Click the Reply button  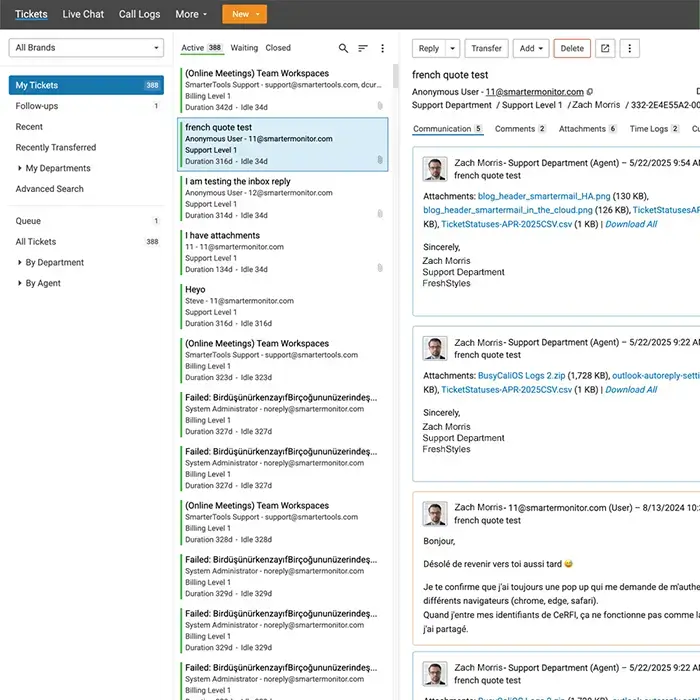(429, 48)
